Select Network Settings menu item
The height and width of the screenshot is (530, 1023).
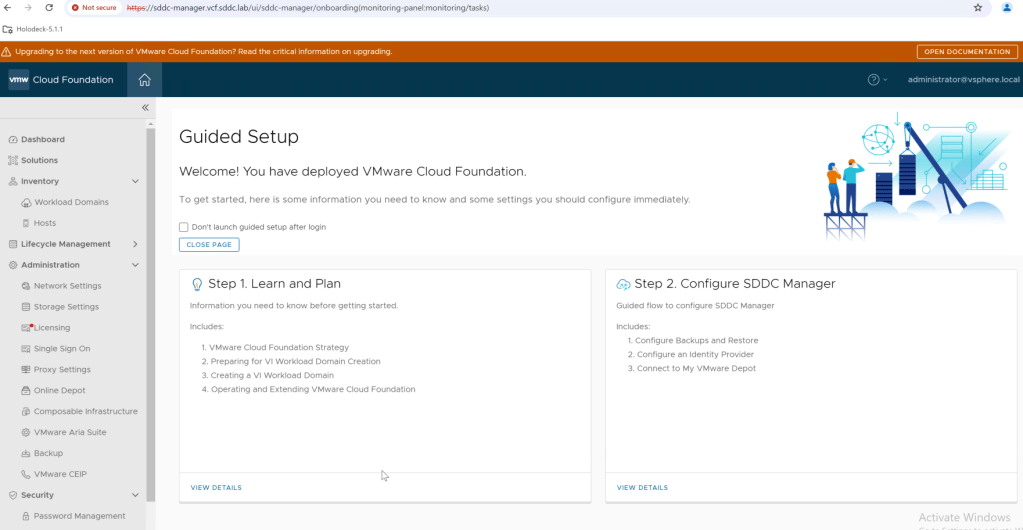pos(67,286)
